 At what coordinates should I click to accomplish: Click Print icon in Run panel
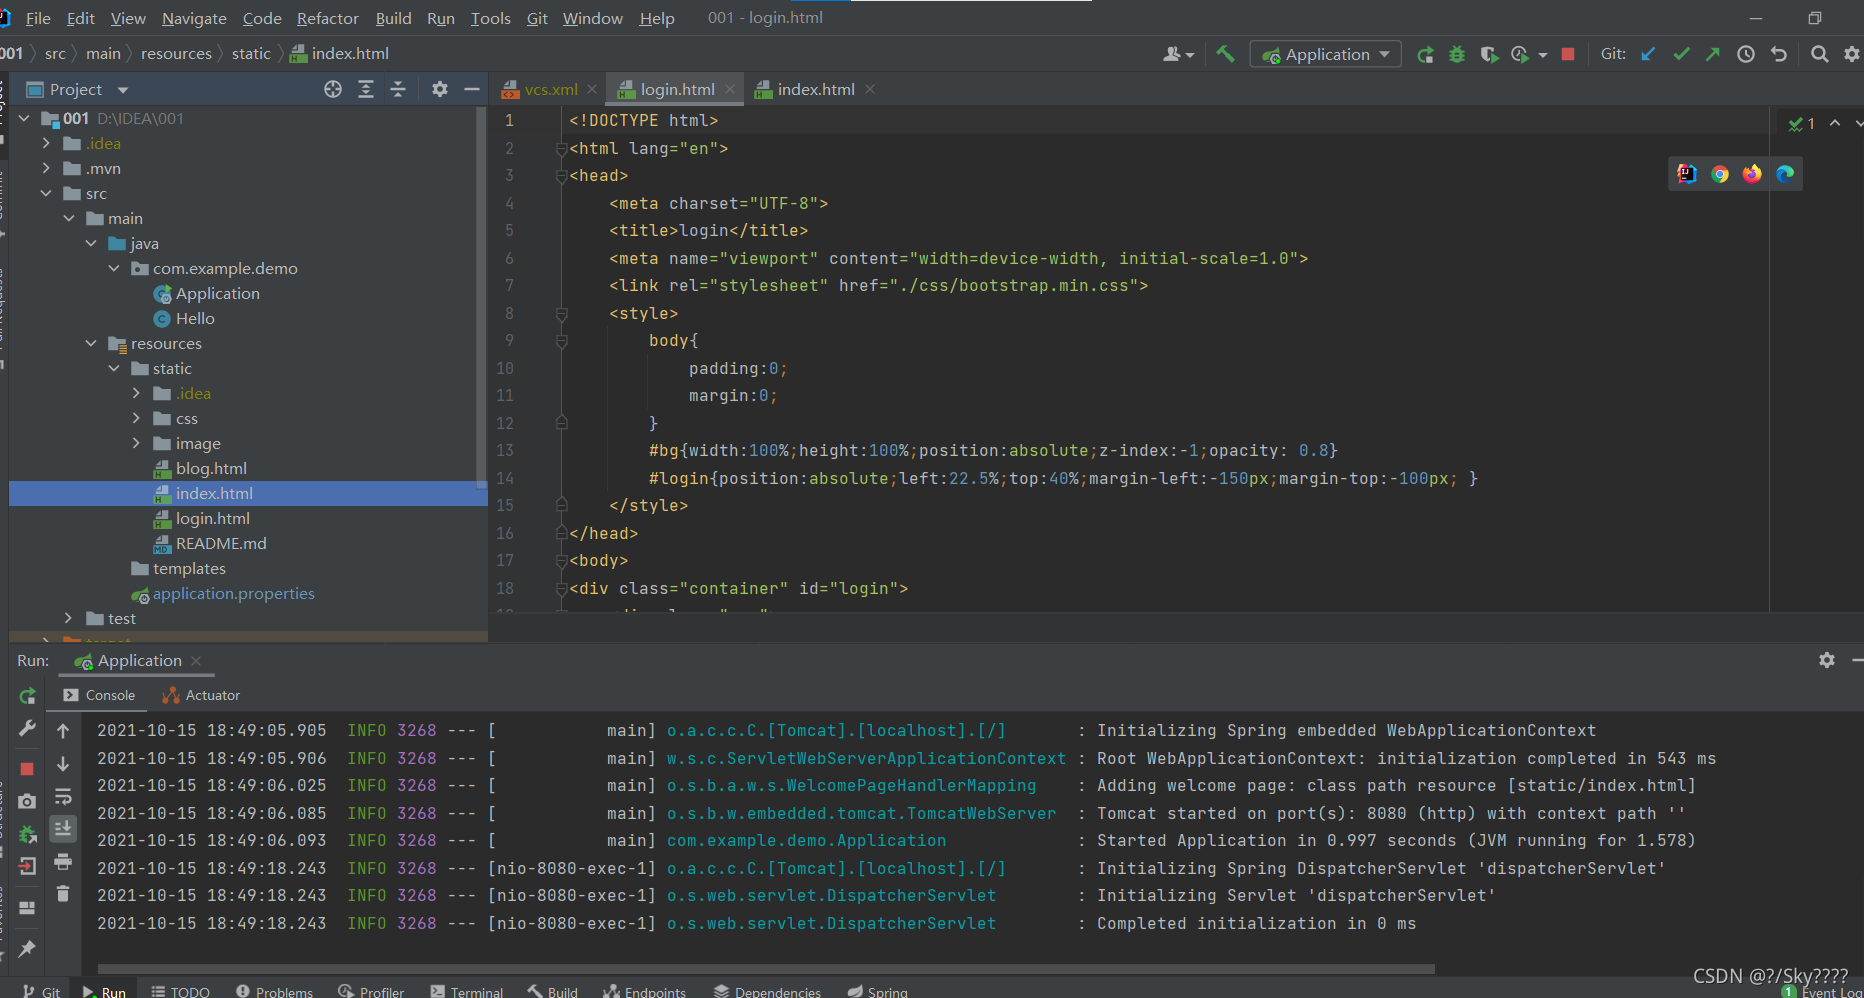point(63,861)
